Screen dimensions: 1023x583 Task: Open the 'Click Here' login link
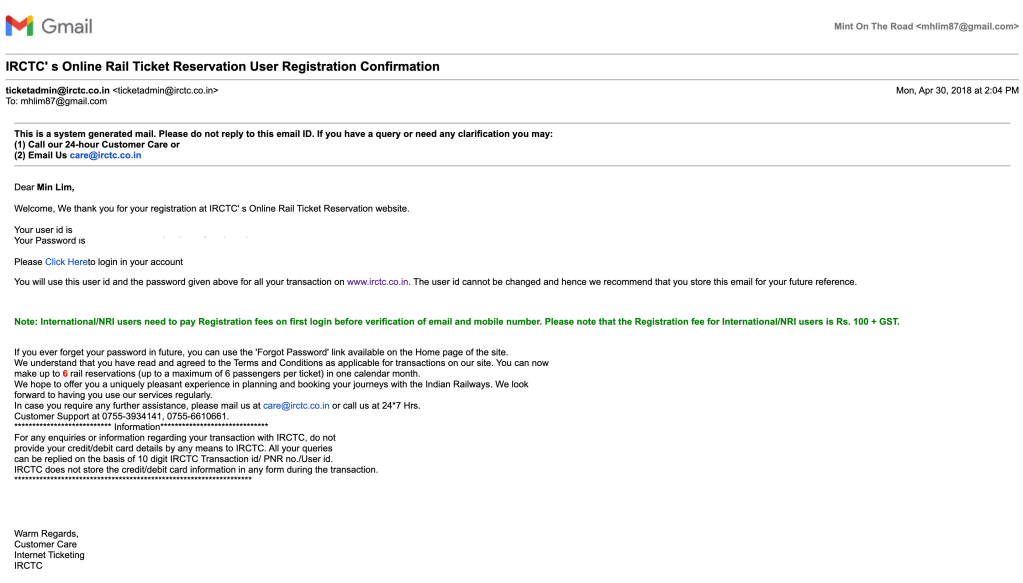click(66, 262)
